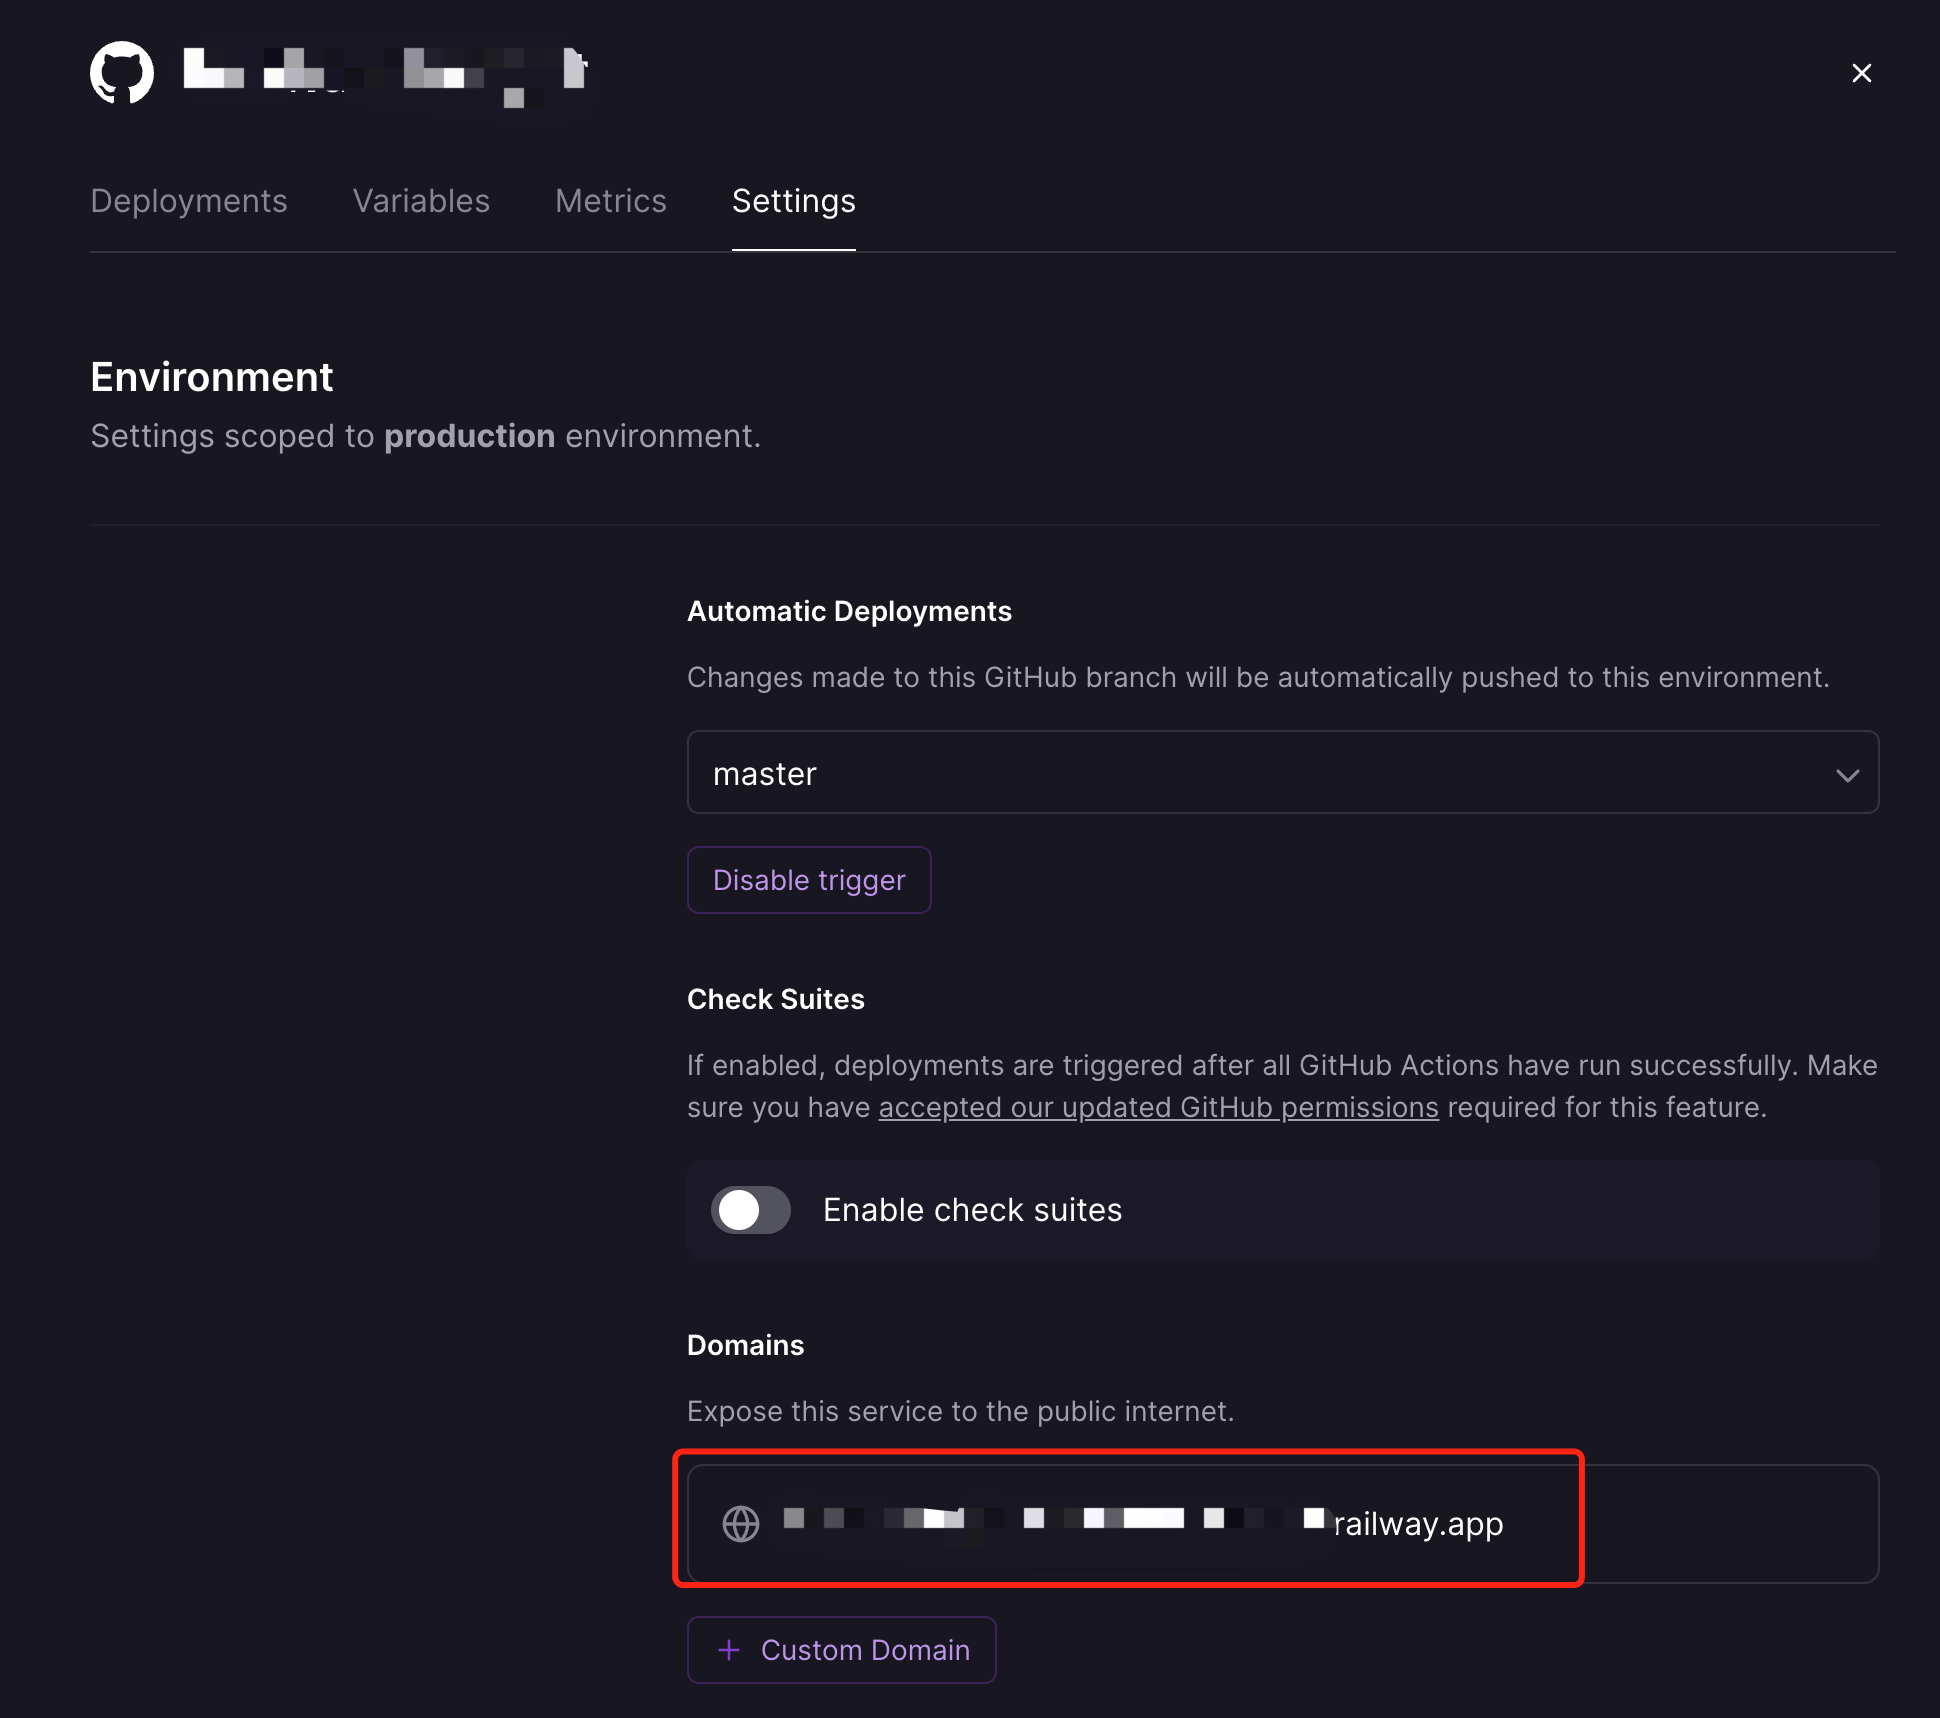Switch to the Variables tab
Viewport: 1940px width, 1718px height.
[421, 201]
